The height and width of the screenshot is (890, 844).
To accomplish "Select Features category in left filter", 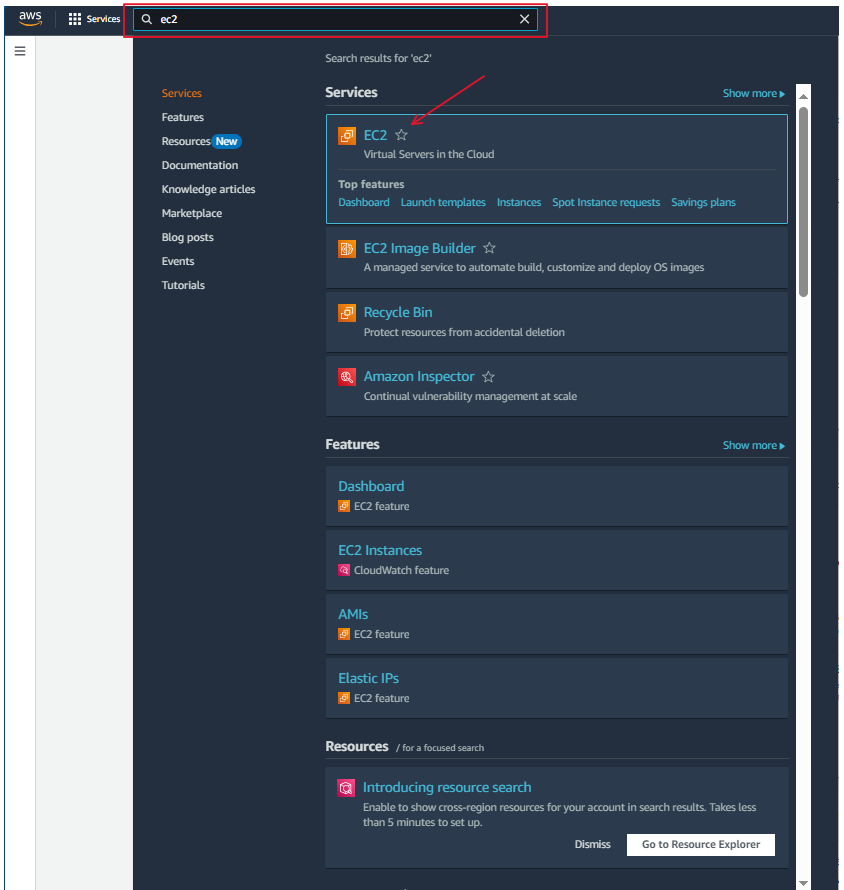I will click(183, 117).
